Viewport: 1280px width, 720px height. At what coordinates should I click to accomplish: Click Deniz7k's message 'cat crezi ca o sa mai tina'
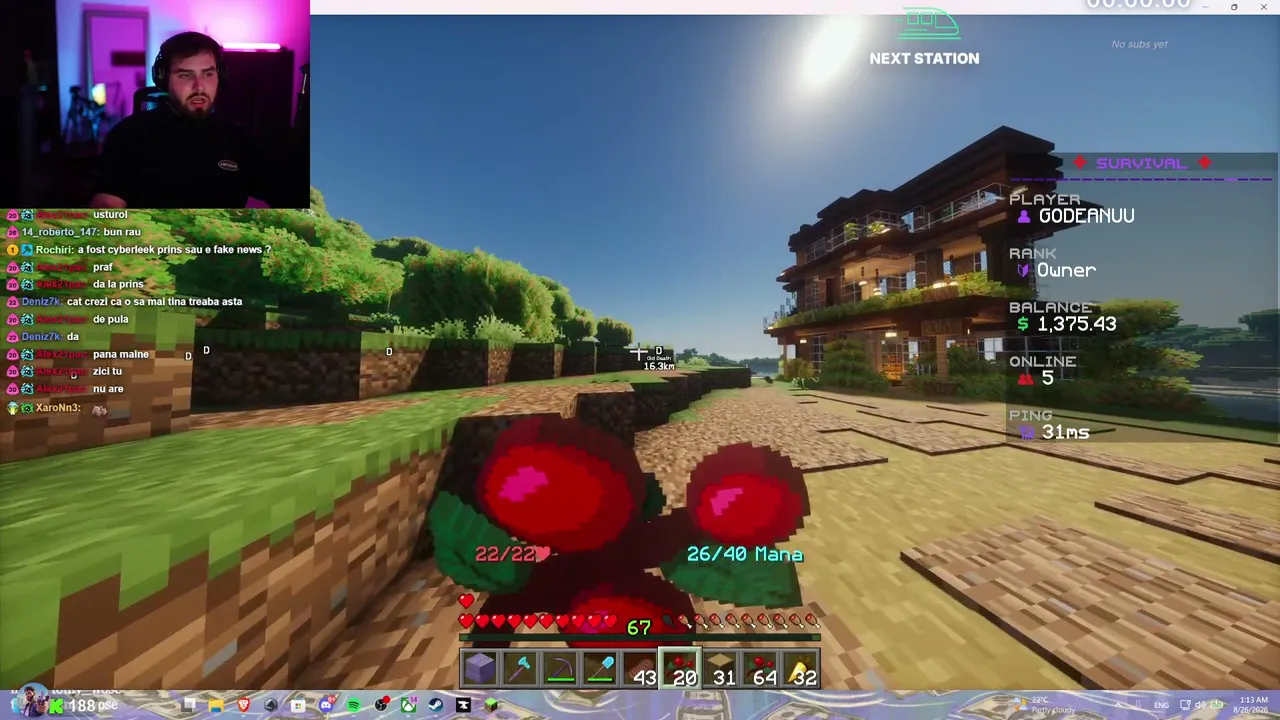pos(154,302)
